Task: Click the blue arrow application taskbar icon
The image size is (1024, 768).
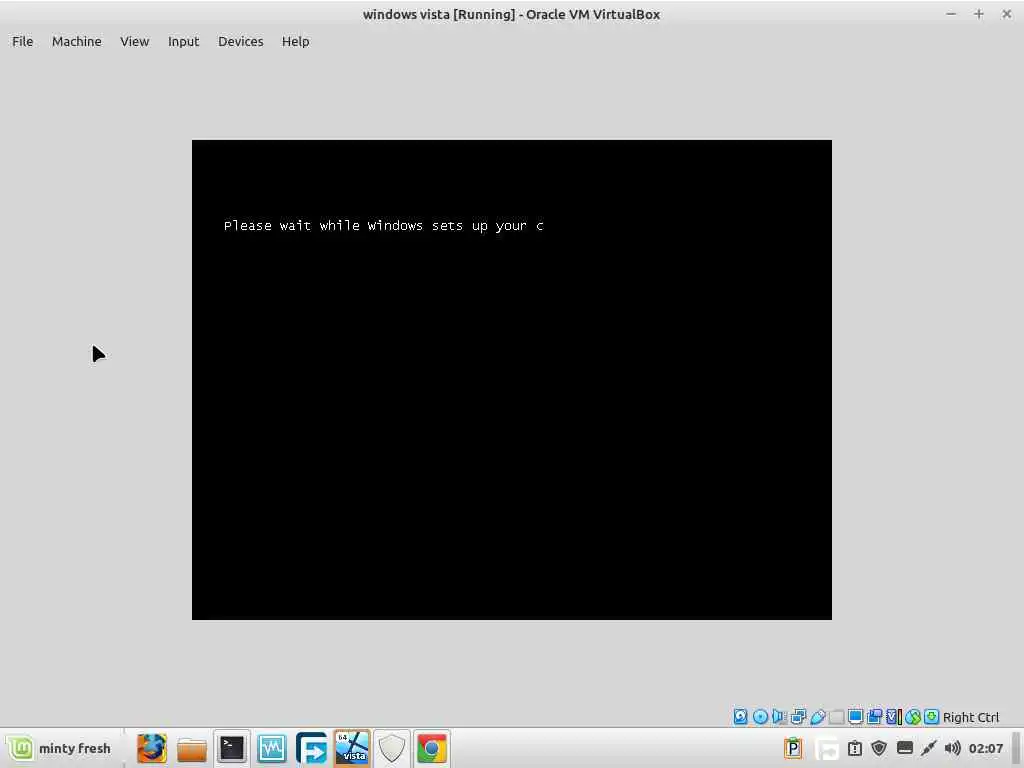Action: click(312, 748)
